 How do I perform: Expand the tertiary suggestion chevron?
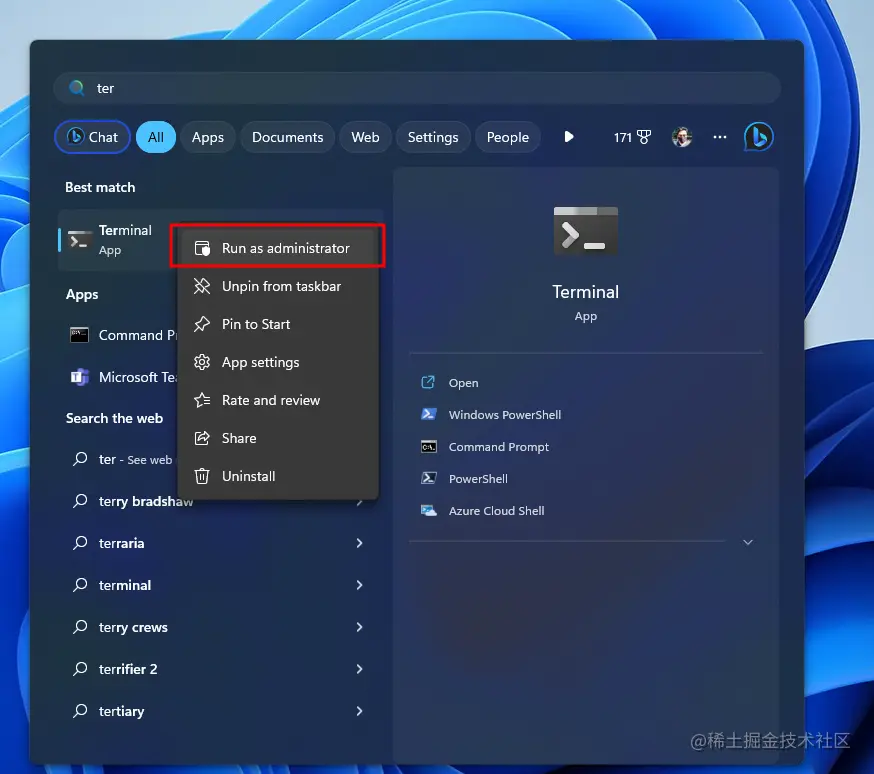[360, 710]
